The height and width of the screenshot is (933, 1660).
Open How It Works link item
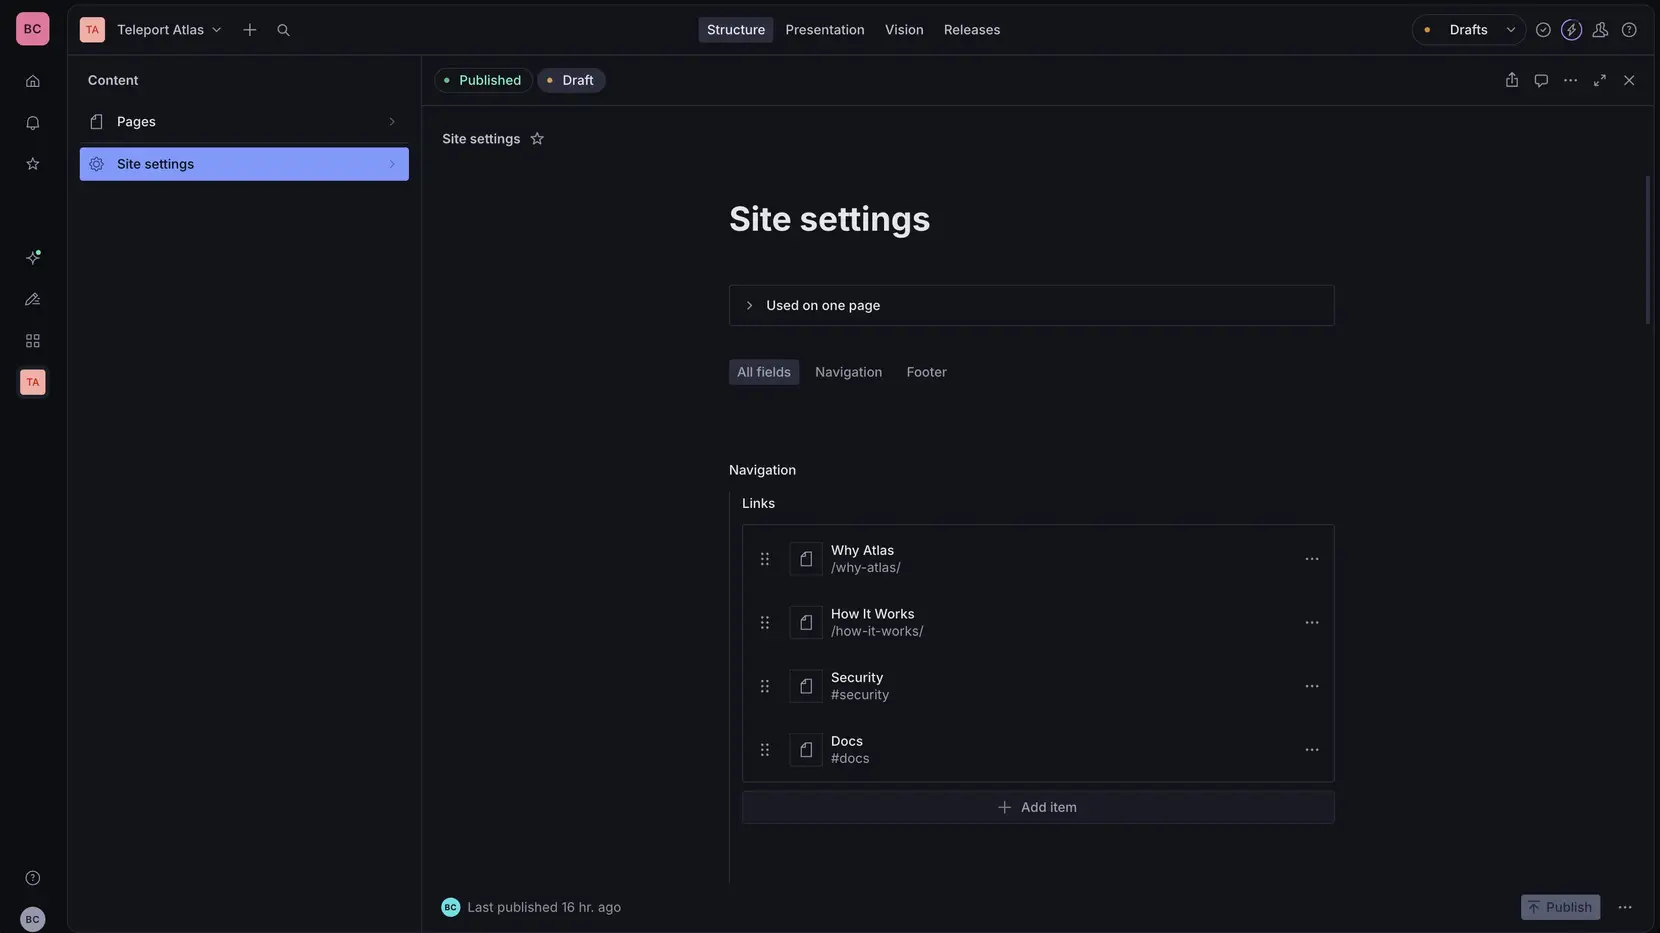[1038, 623]
